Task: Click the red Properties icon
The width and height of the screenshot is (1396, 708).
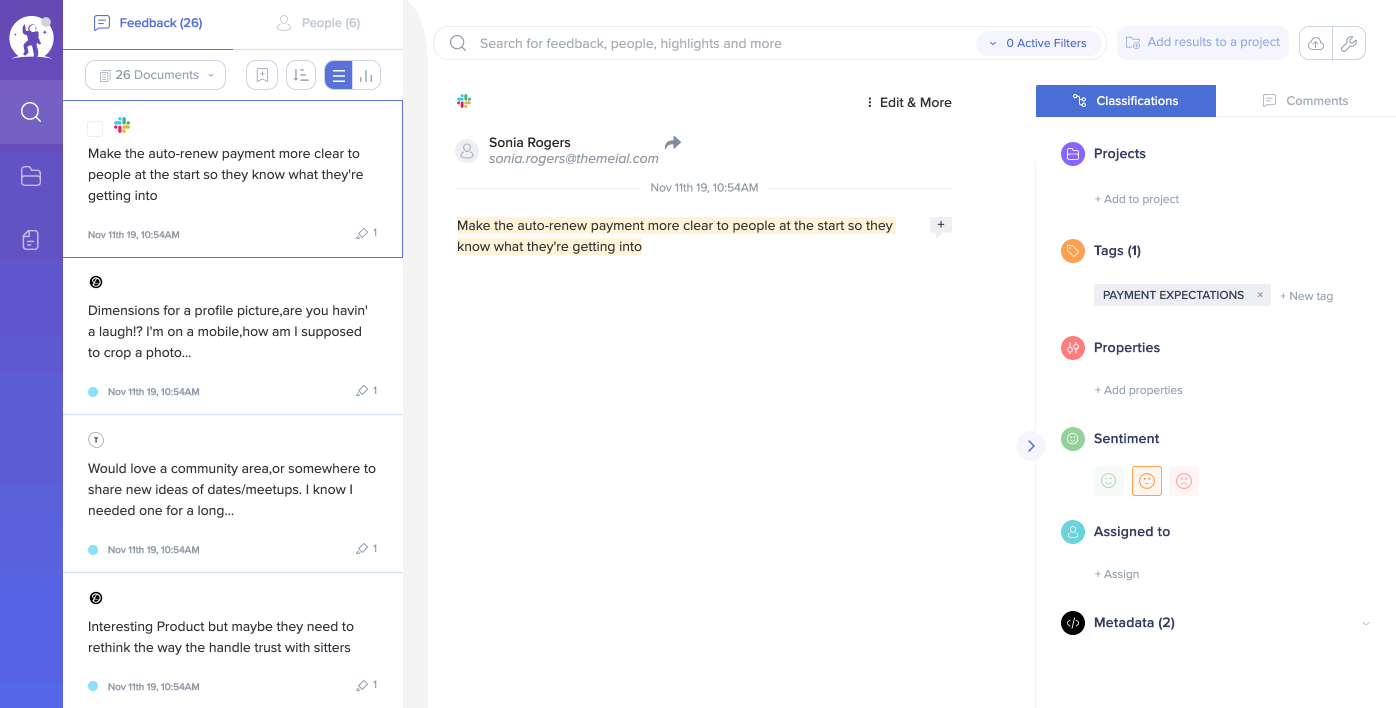Action: pyautogui.click(x=1073, y=348)
